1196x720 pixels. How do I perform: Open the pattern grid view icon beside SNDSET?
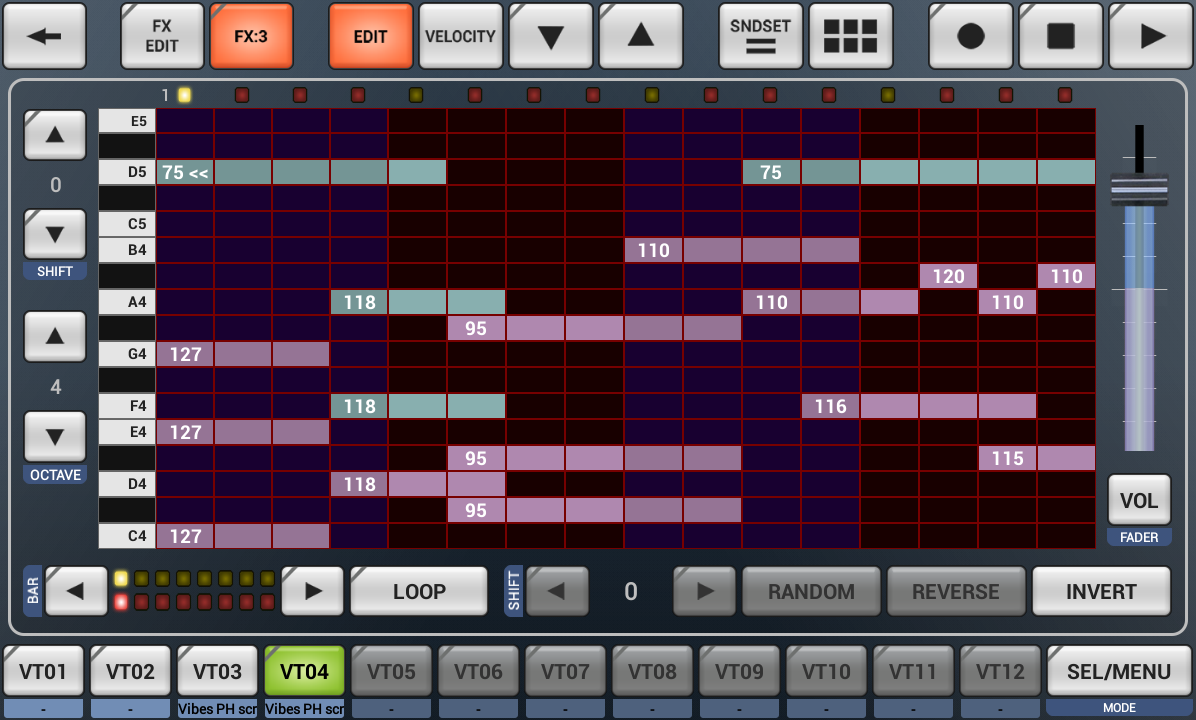[851, 36]
